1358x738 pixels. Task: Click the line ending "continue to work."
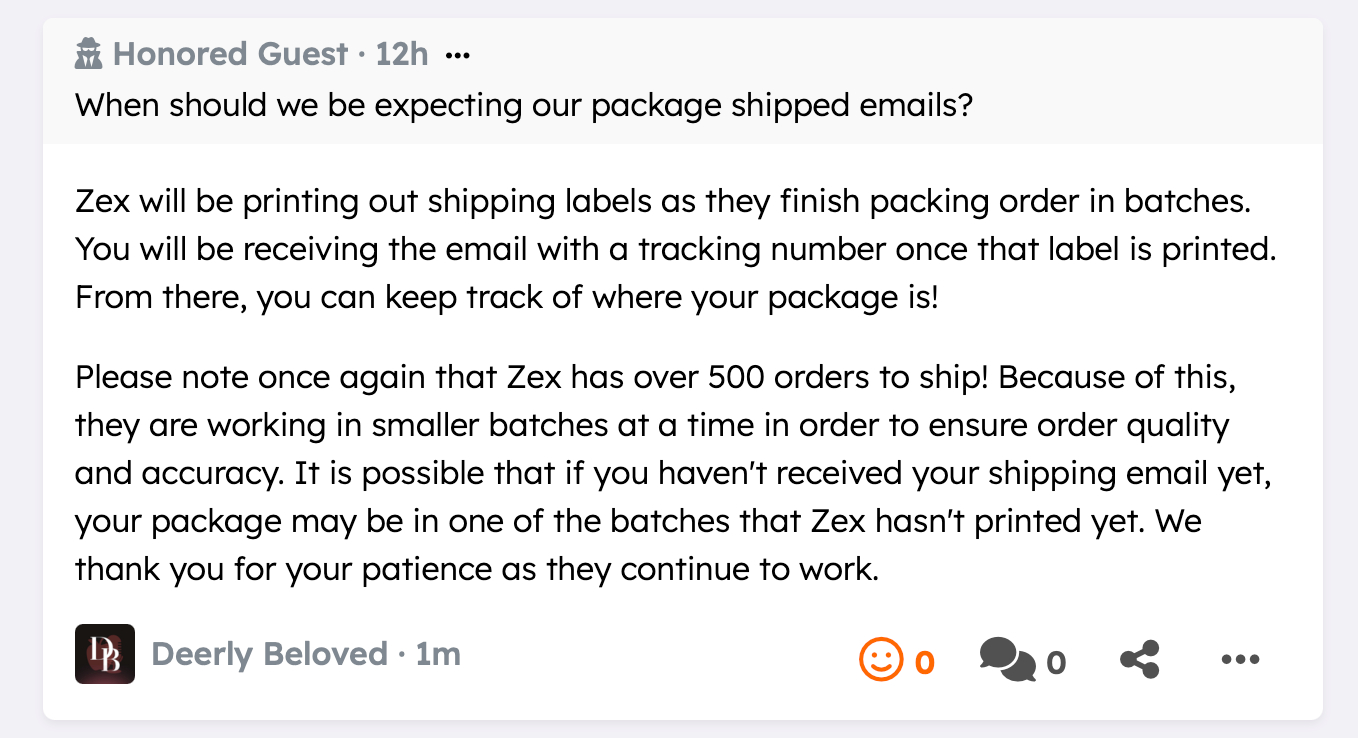[476, 570]
